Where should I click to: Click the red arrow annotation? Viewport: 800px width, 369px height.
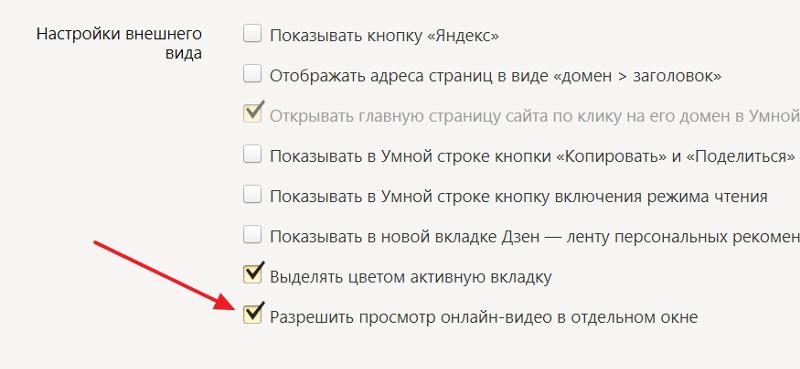point(163,276)
